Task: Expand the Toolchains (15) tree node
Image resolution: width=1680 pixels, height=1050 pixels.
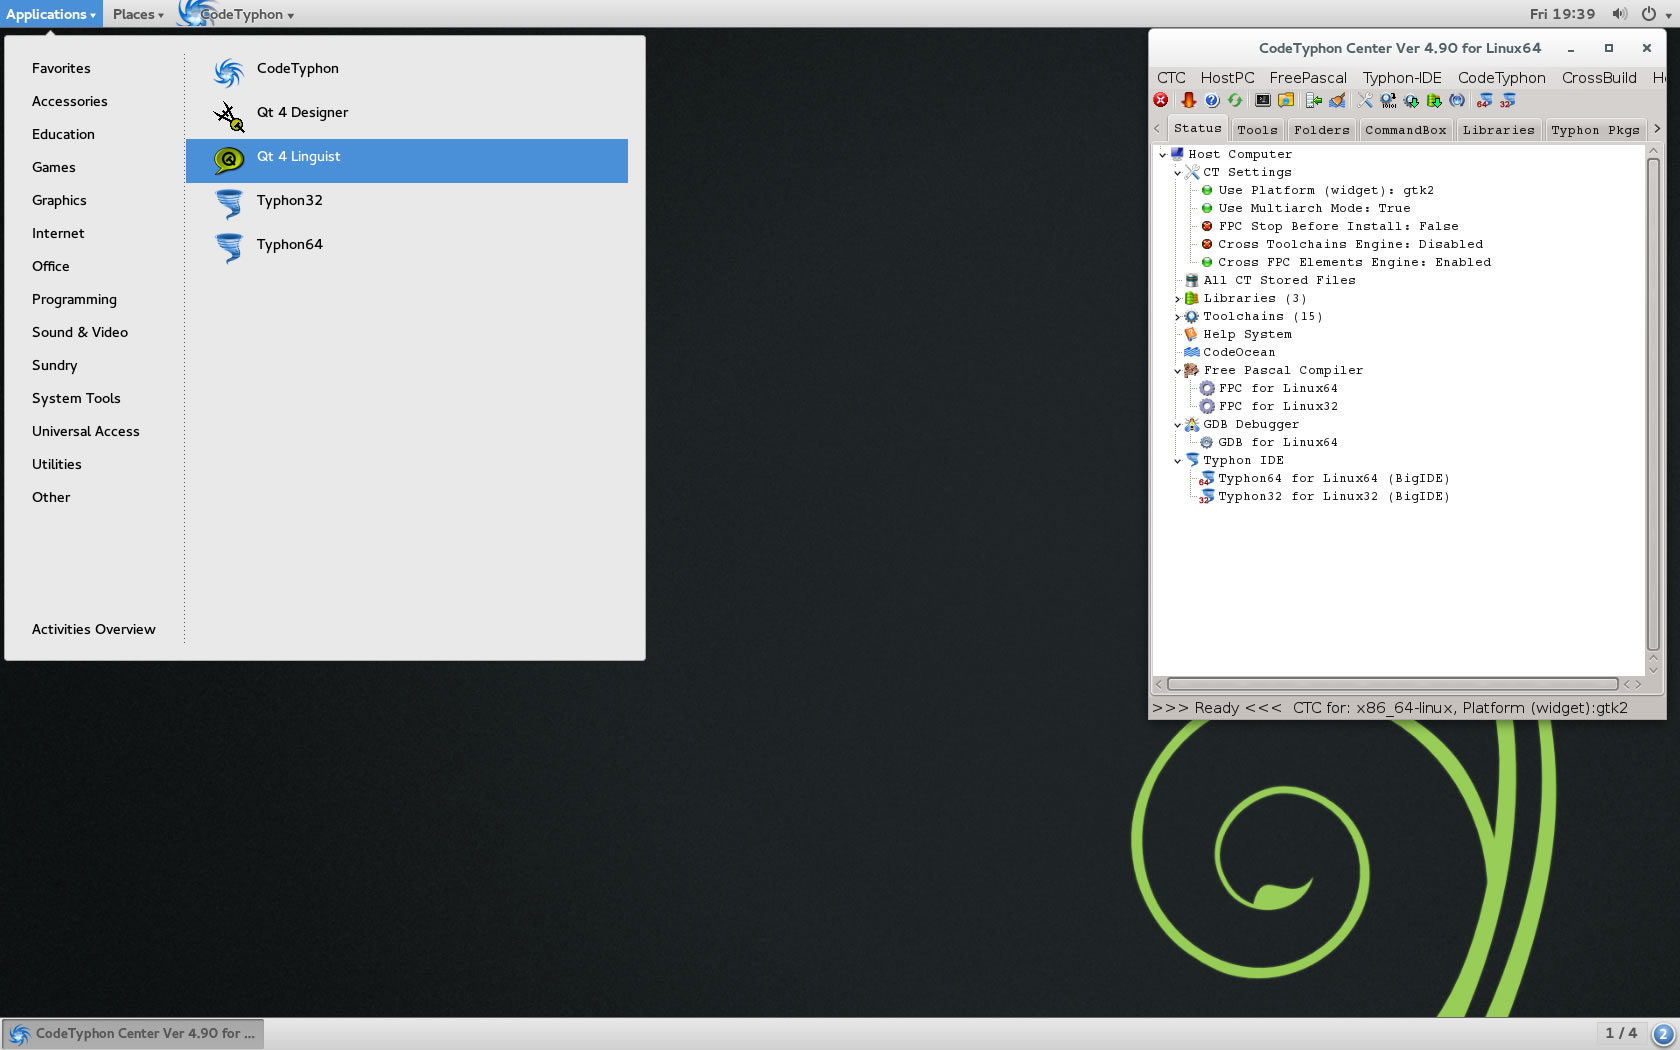Action: point(1177,317)
